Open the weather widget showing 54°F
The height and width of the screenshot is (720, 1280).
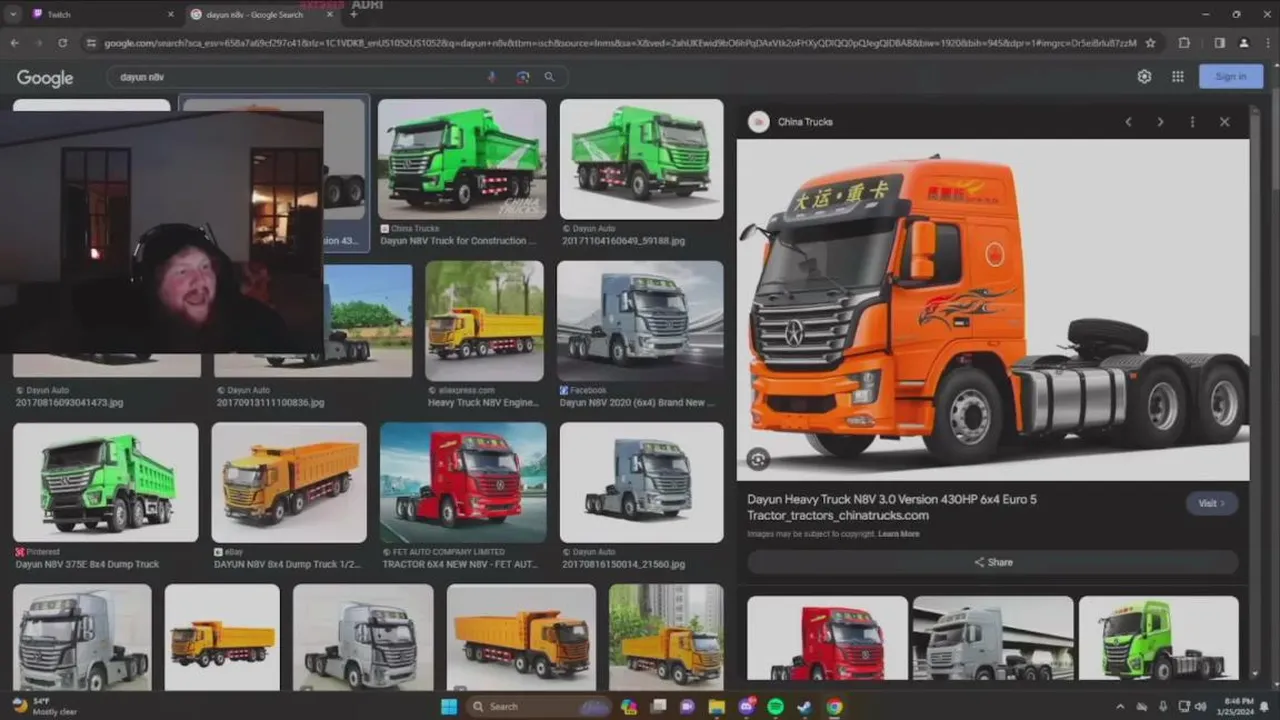(x=44, y=706)
